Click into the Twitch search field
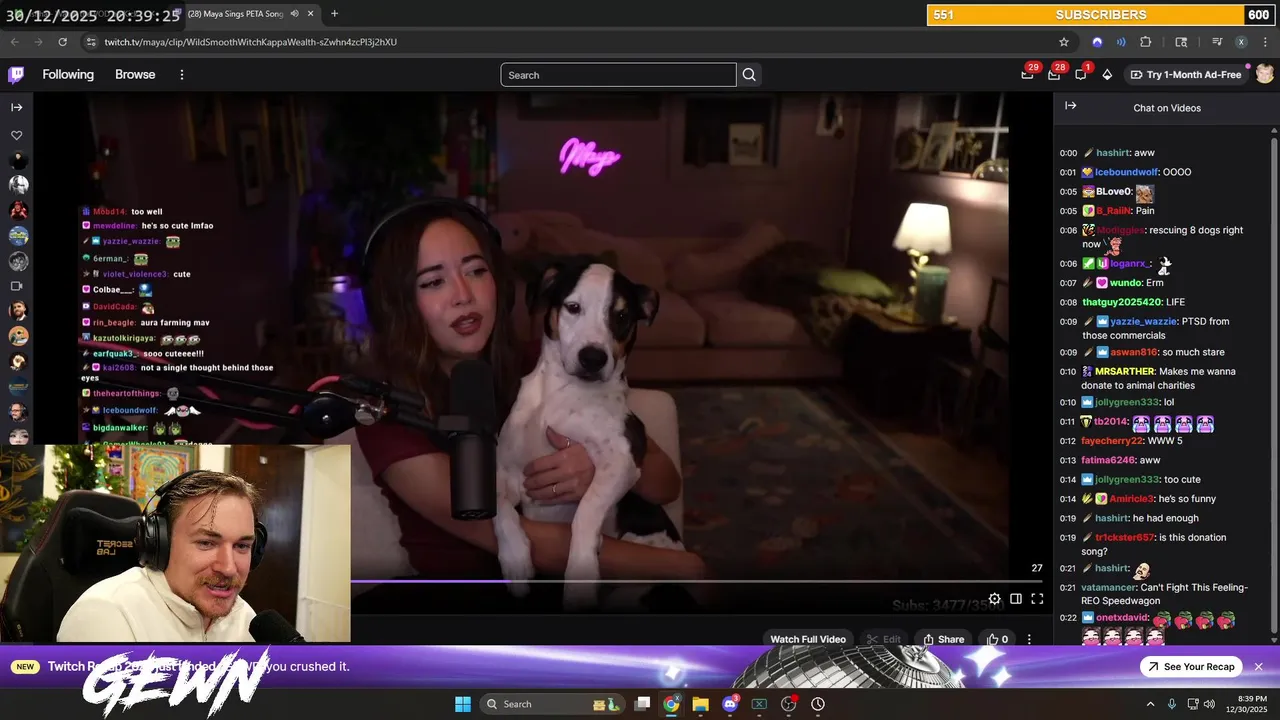Image resolution: width=1280 pixels, height=720 pixels. coord(618,75)
